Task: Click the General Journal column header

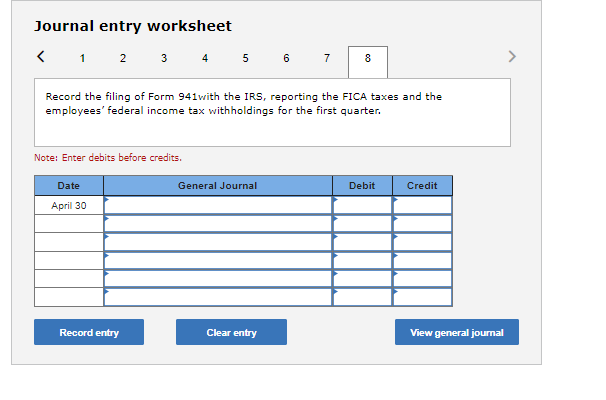Action: [x=218, y=186]
